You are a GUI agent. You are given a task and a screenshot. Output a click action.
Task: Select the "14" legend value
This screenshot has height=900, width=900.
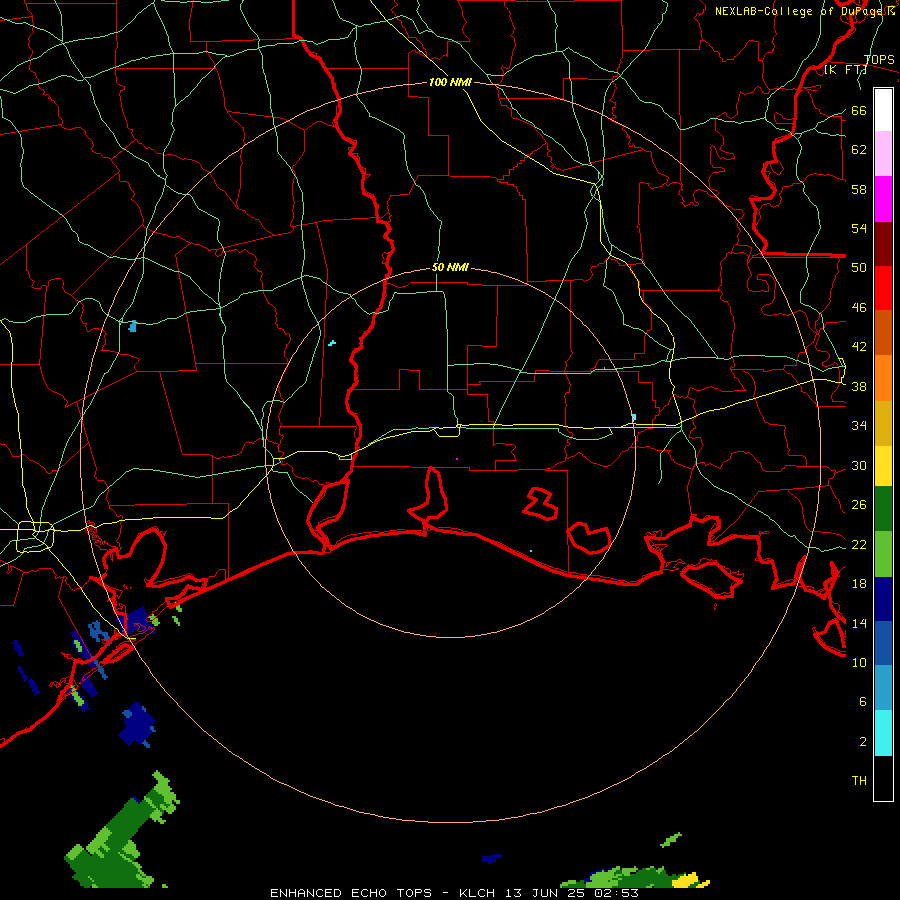click(x=859, y=623)
